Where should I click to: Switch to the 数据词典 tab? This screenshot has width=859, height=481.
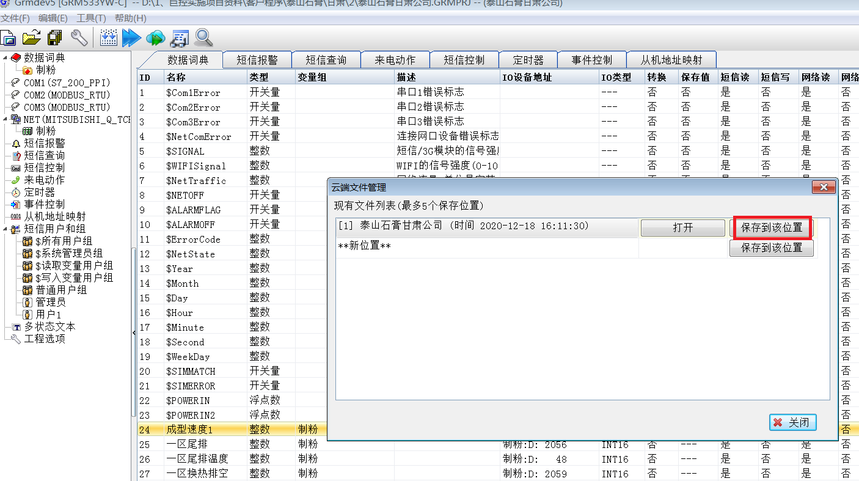187,60
